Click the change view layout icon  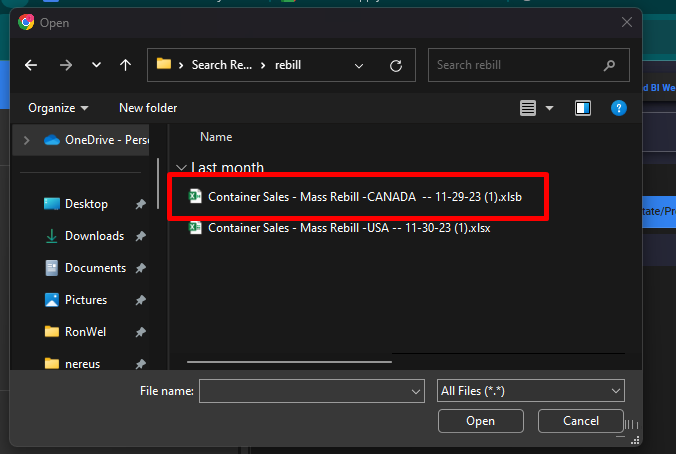[x=528, y=107]
